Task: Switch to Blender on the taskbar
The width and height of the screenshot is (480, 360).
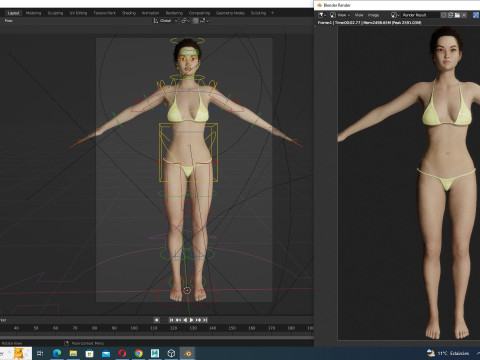Action: pyautogui.click(x=188, y=353)
